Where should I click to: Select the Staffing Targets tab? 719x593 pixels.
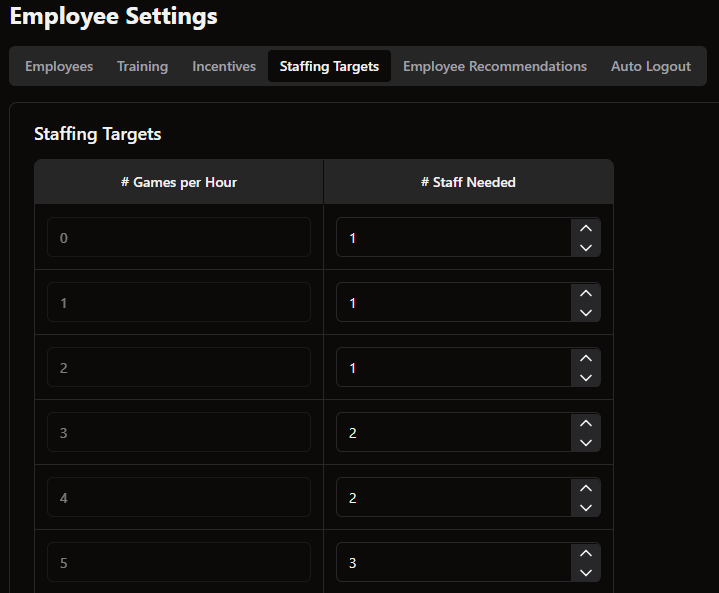pyautogui.click(x=329, y=66)
